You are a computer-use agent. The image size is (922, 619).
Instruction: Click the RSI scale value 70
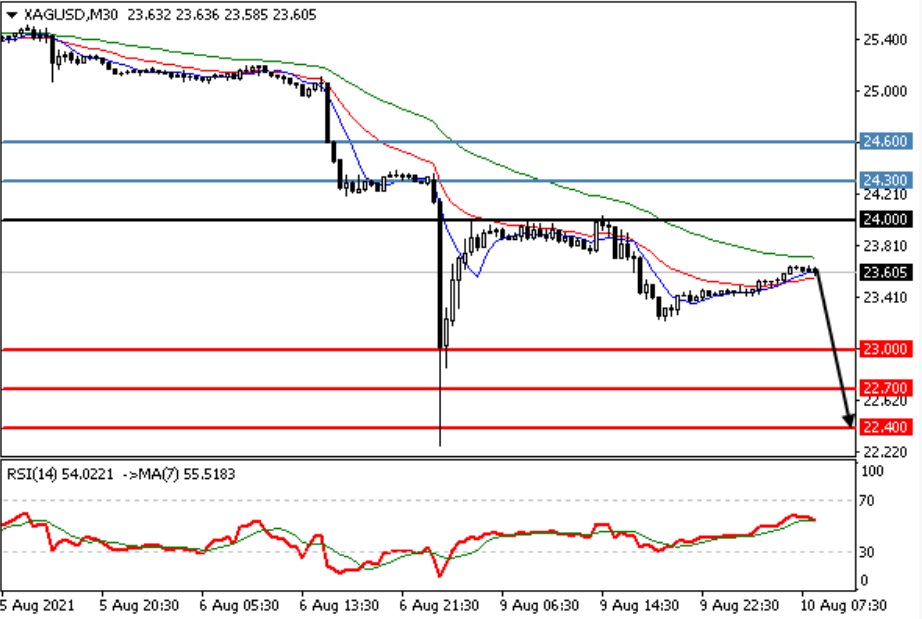pos(867,501)
